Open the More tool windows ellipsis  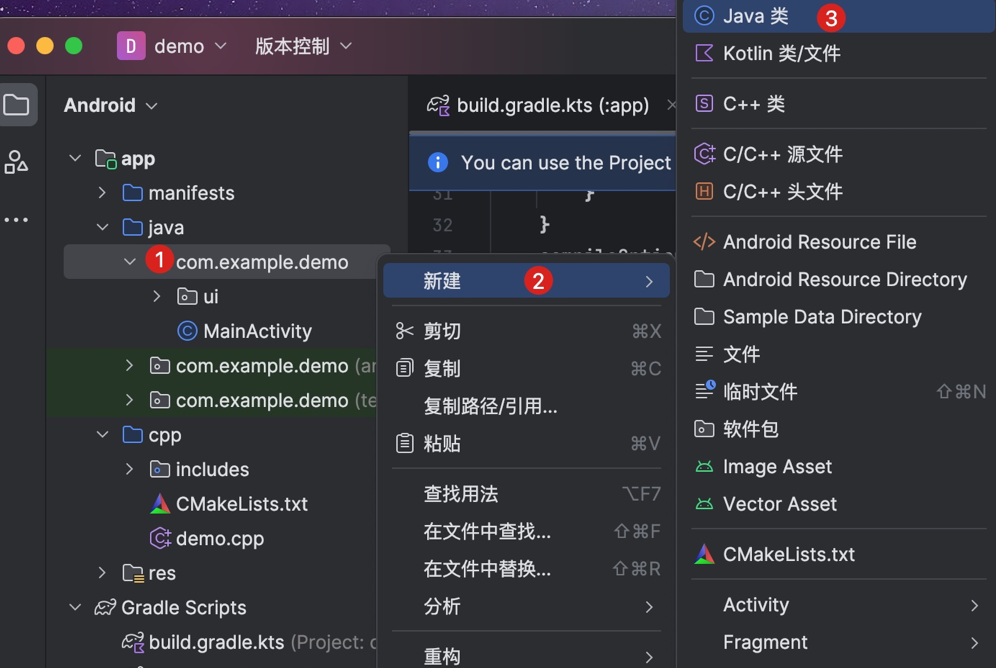point(16,220)
